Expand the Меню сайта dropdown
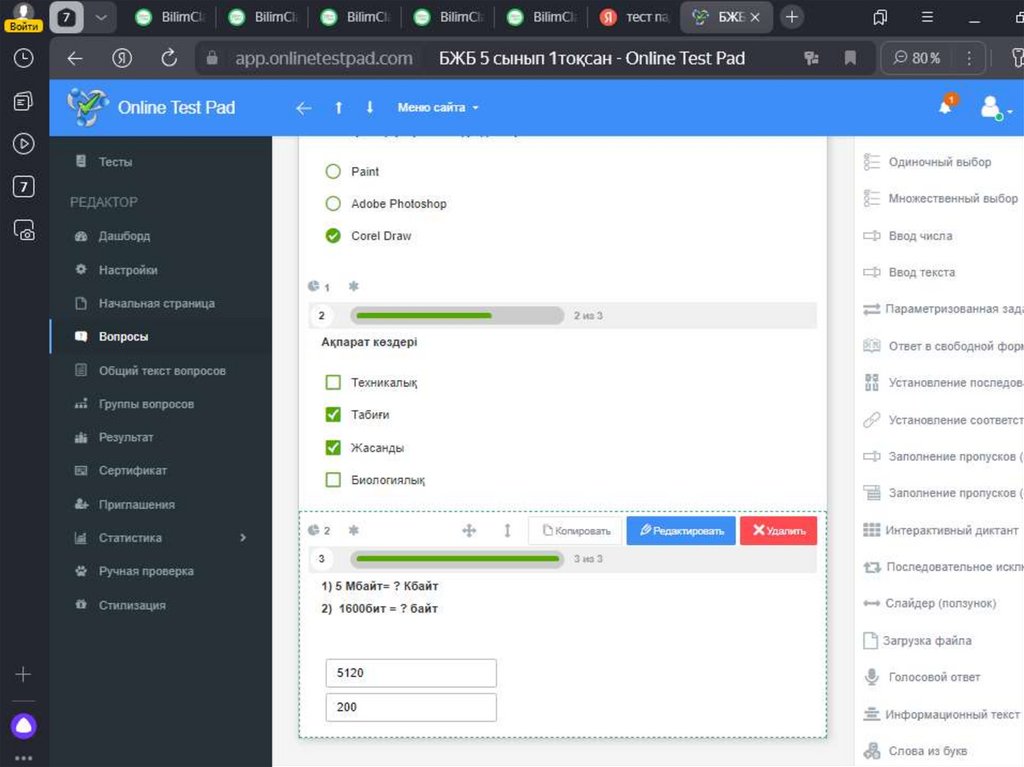The image size is (1024, 767). click(x=438, y=108)
